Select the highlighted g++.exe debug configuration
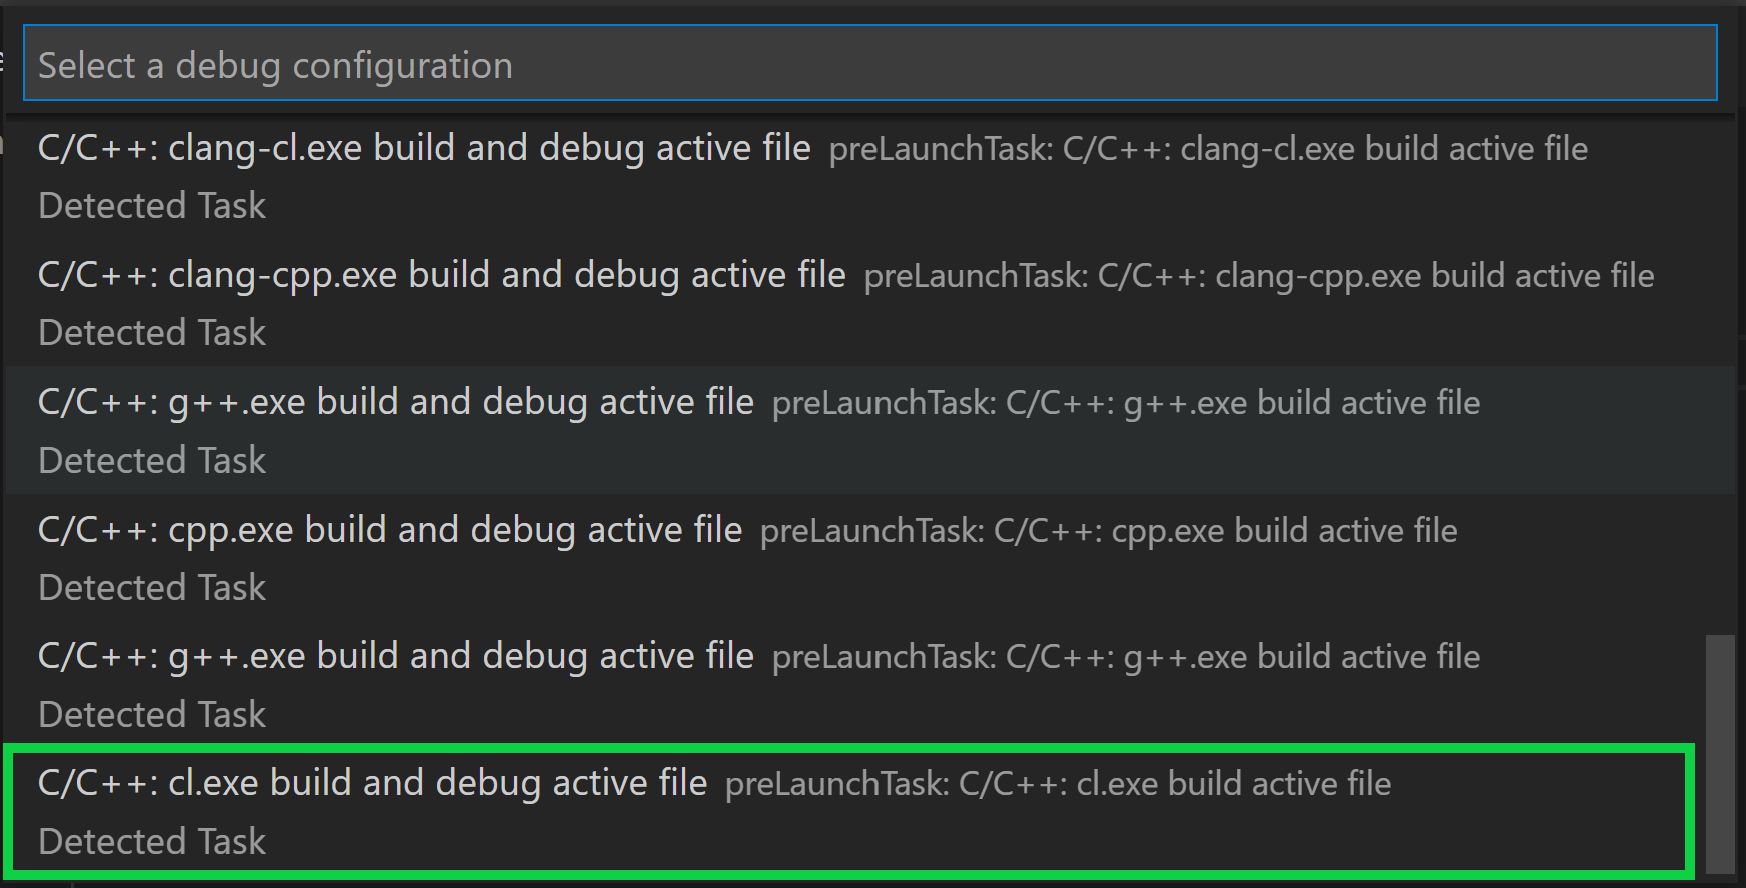The width and height of the screenshot is (1746, 888). tap(396, 402)
